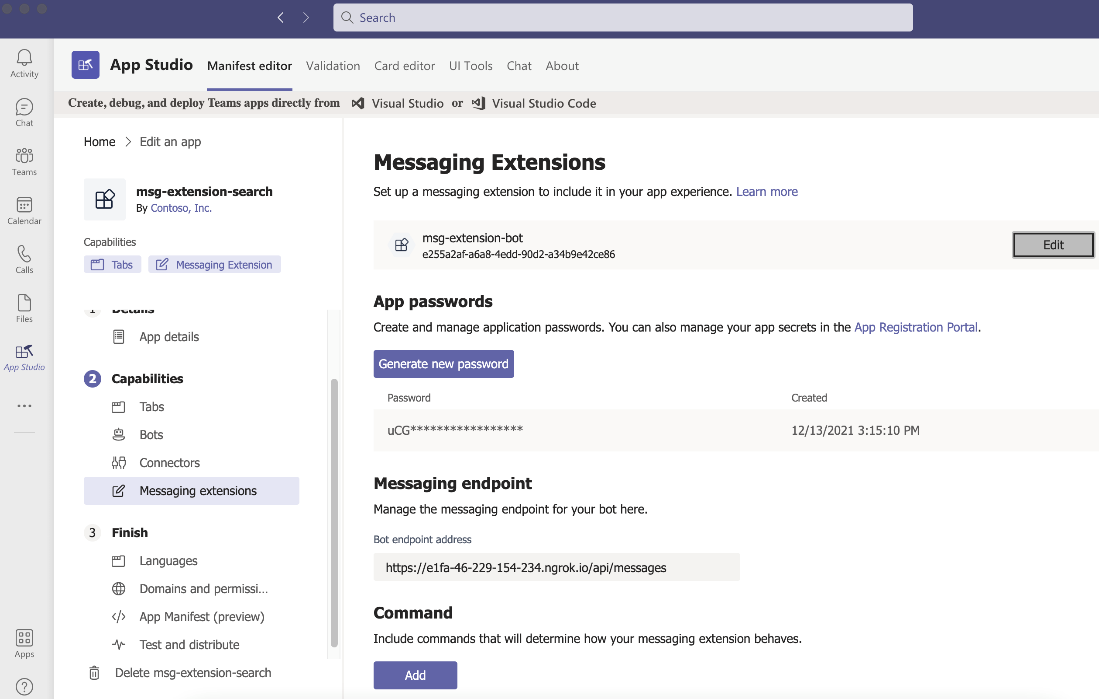Open the Learn more link
This screenshot has height=699, width=1099.
point(767,192)
